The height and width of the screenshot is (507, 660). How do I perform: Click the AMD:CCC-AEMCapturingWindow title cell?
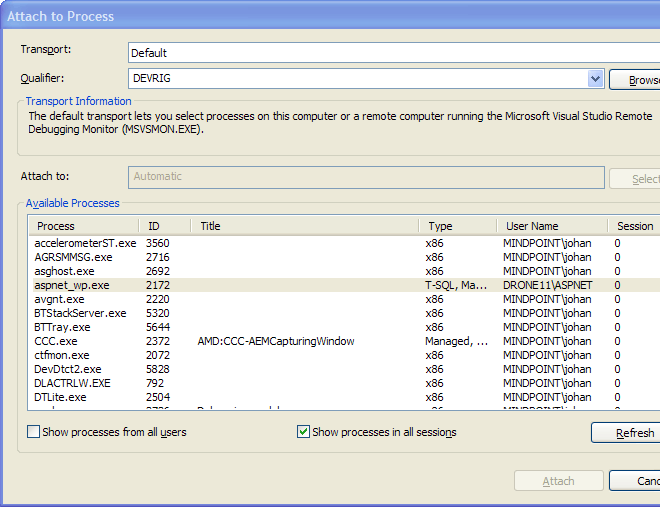tap(276, 341)
